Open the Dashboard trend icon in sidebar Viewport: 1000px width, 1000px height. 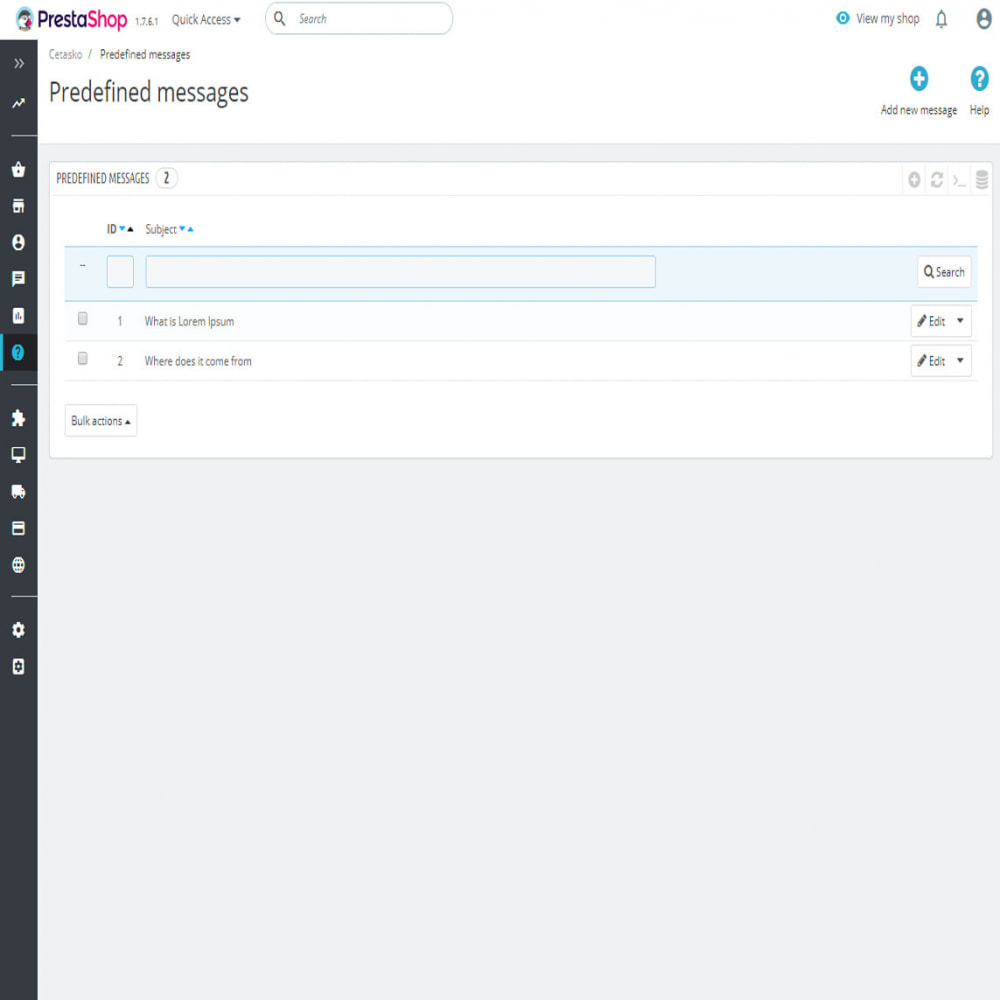point(18,103)
